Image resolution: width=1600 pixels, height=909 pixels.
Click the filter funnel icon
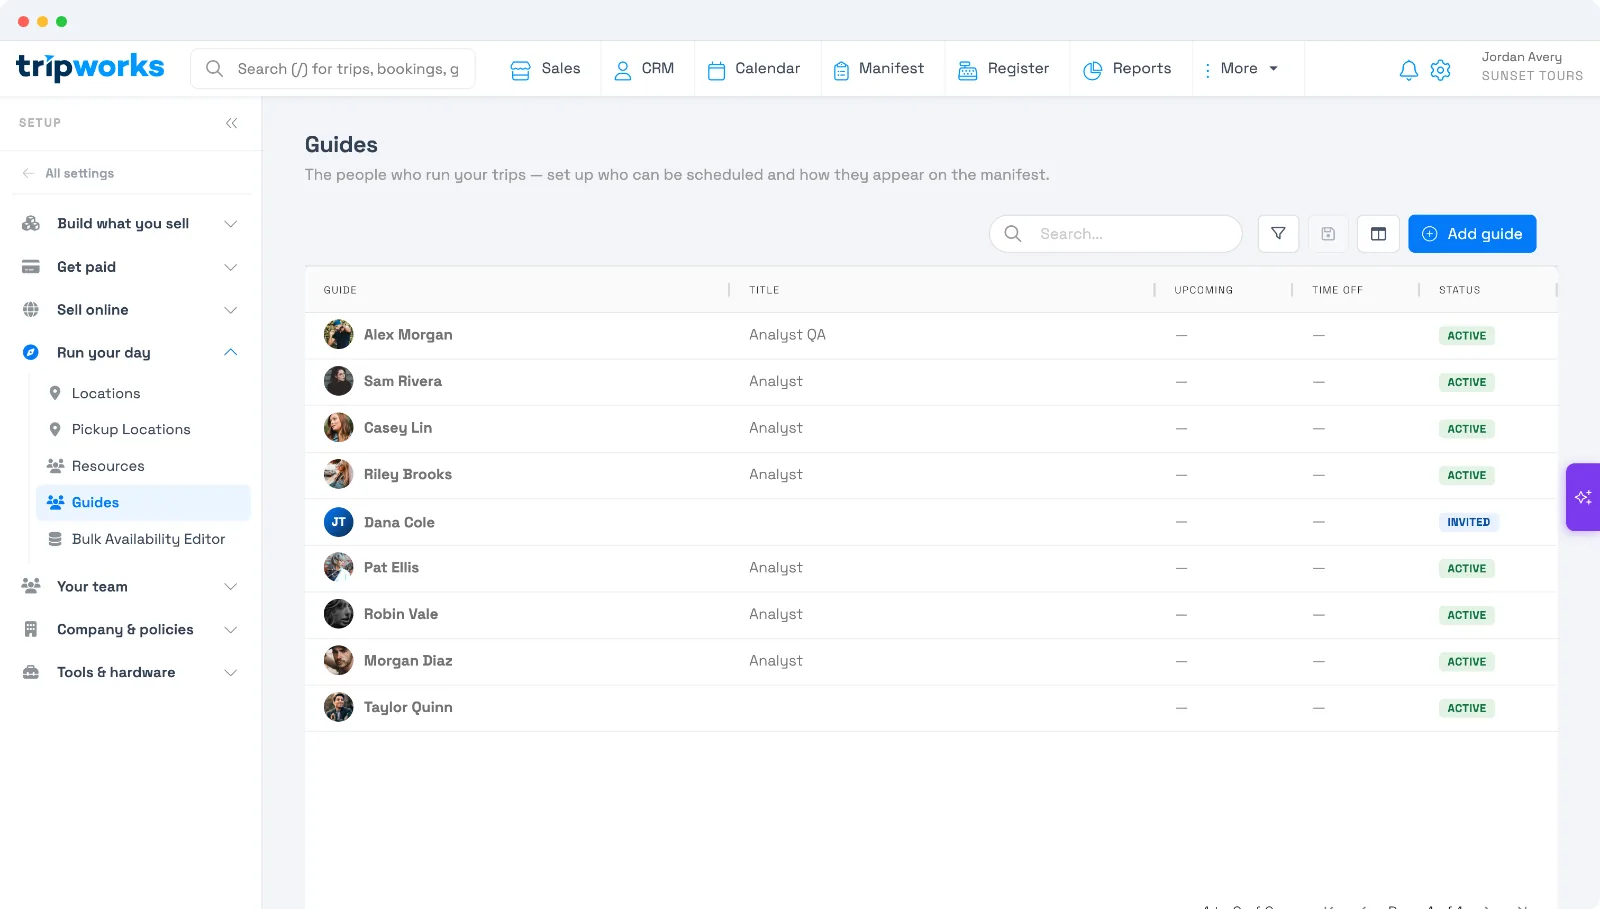[1278, 234]
